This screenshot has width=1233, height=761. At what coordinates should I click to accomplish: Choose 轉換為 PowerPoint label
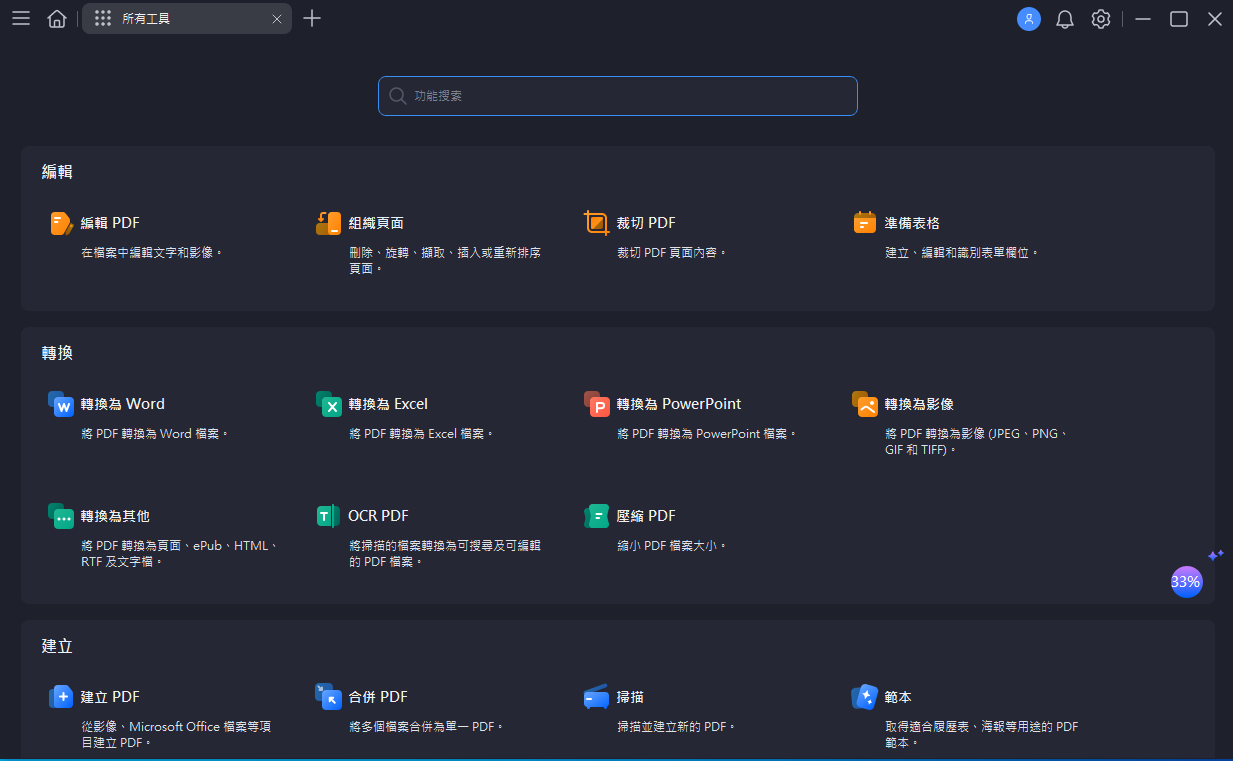point(679,404)
